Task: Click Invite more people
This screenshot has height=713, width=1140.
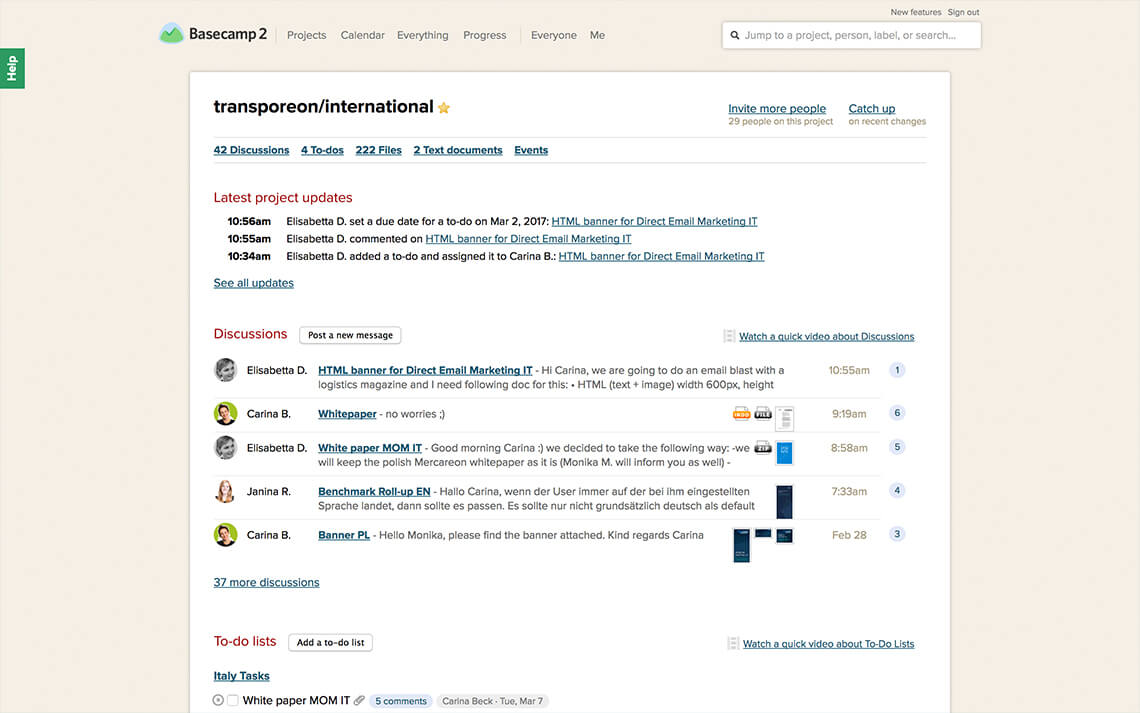Action: click(x=777, y=108)
